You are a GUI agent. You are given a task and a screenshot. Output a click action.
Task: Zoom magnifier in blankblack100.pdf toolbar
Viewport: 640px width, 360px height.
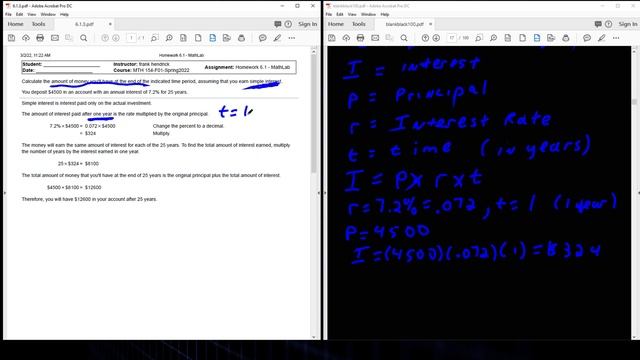(493, 38)
